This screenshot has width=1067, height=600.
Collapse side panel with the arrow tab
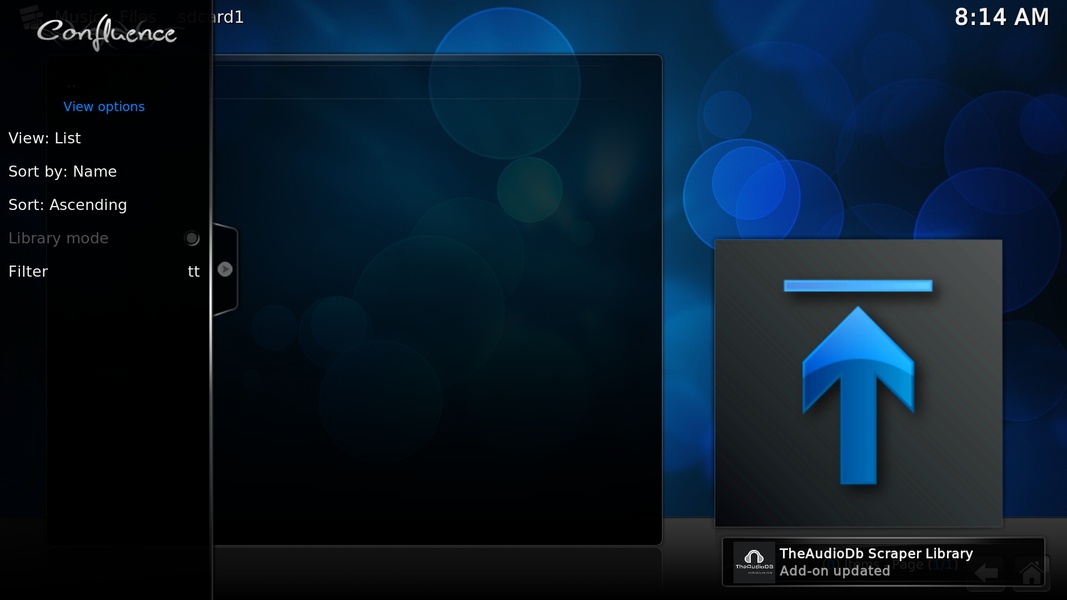click(225, 269)
